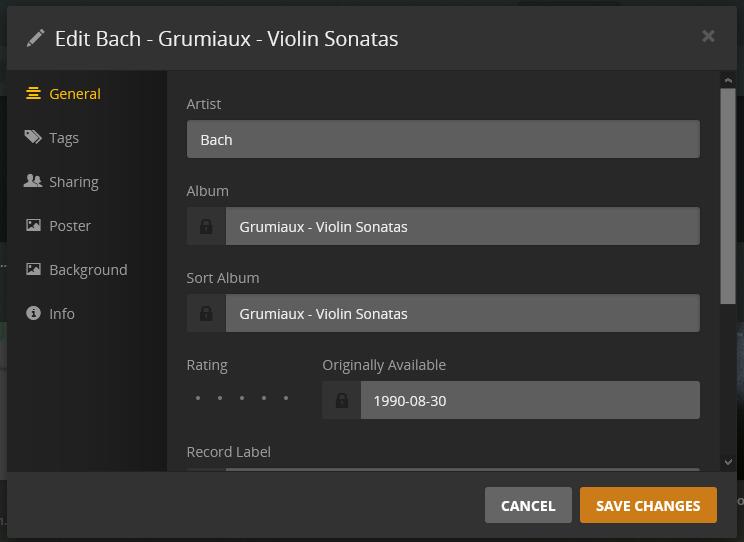Set rating to three stars
Screen dimensions: 744x542
coord(242,398)
